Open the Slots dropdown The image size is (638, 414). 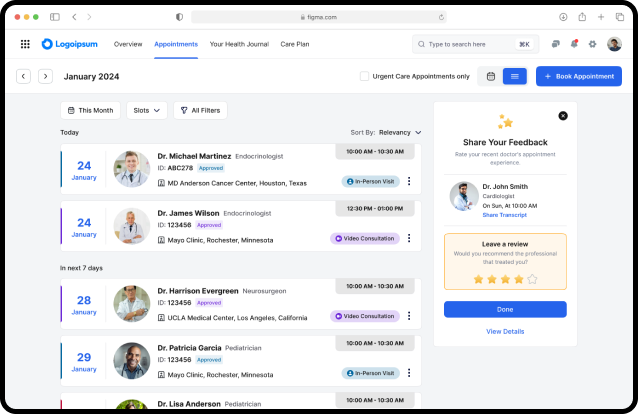click(147, 110)
